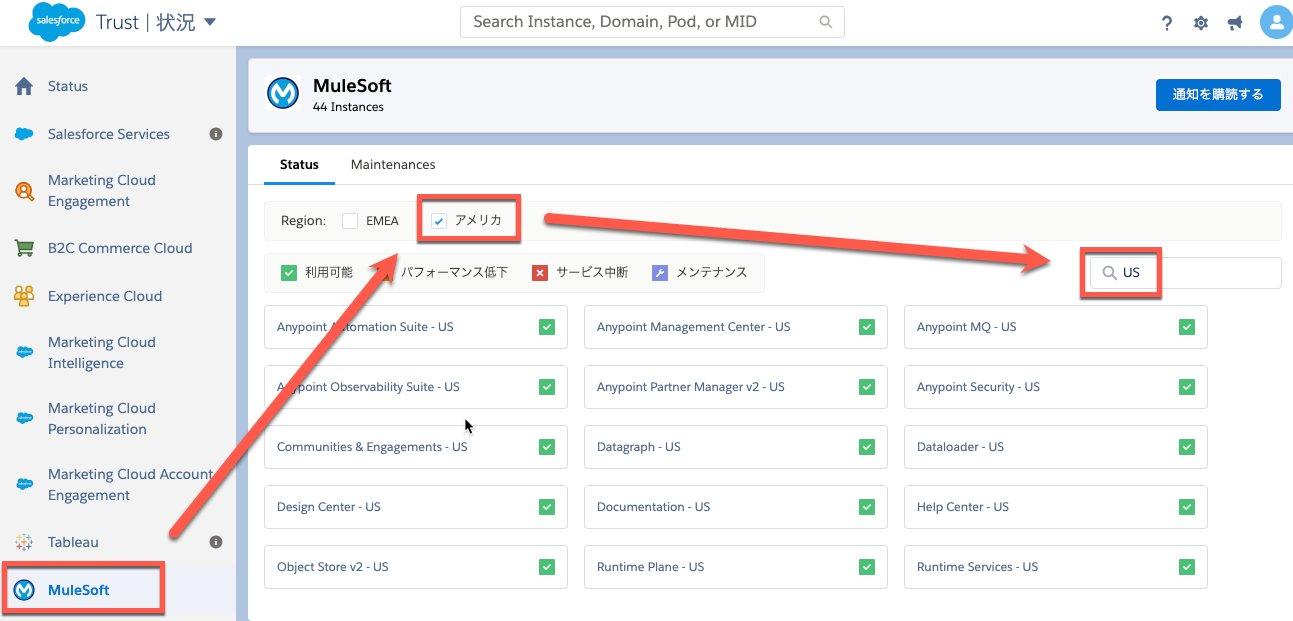Click the B2C Commerce Cloud cart icon
The image size is (1293, 621).
coord(24,248)
